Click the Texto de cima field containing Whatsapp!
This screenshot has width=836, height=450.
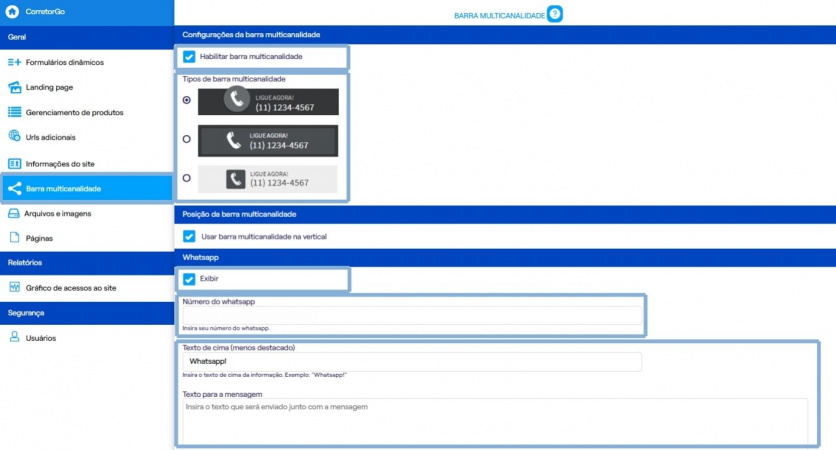pyautogui.click(x=412, y=361)
